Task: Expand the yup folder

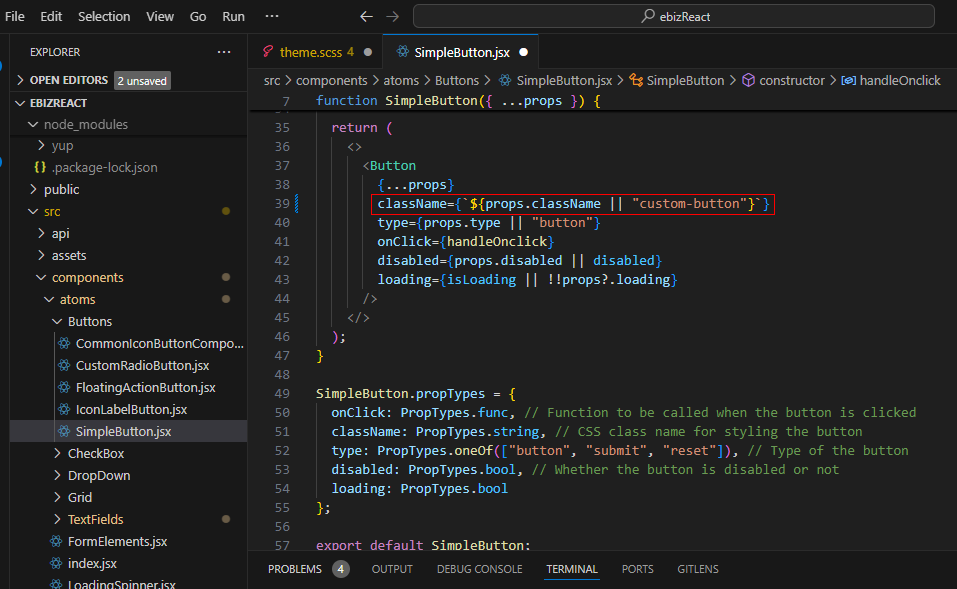Action: click(x=55, y=146)
